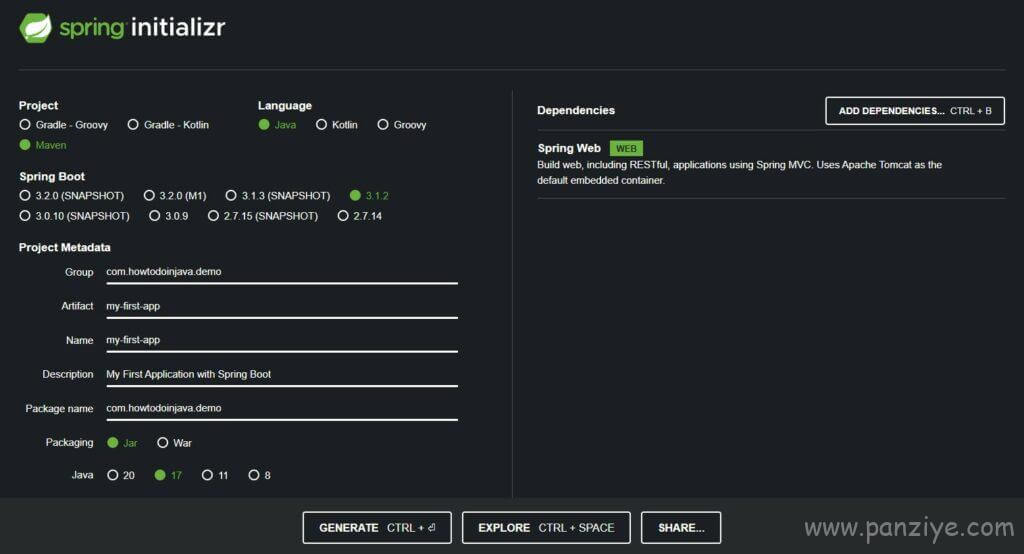Click the Generate button
Viewport: 1024px width, 554px height.
[377, 528]
